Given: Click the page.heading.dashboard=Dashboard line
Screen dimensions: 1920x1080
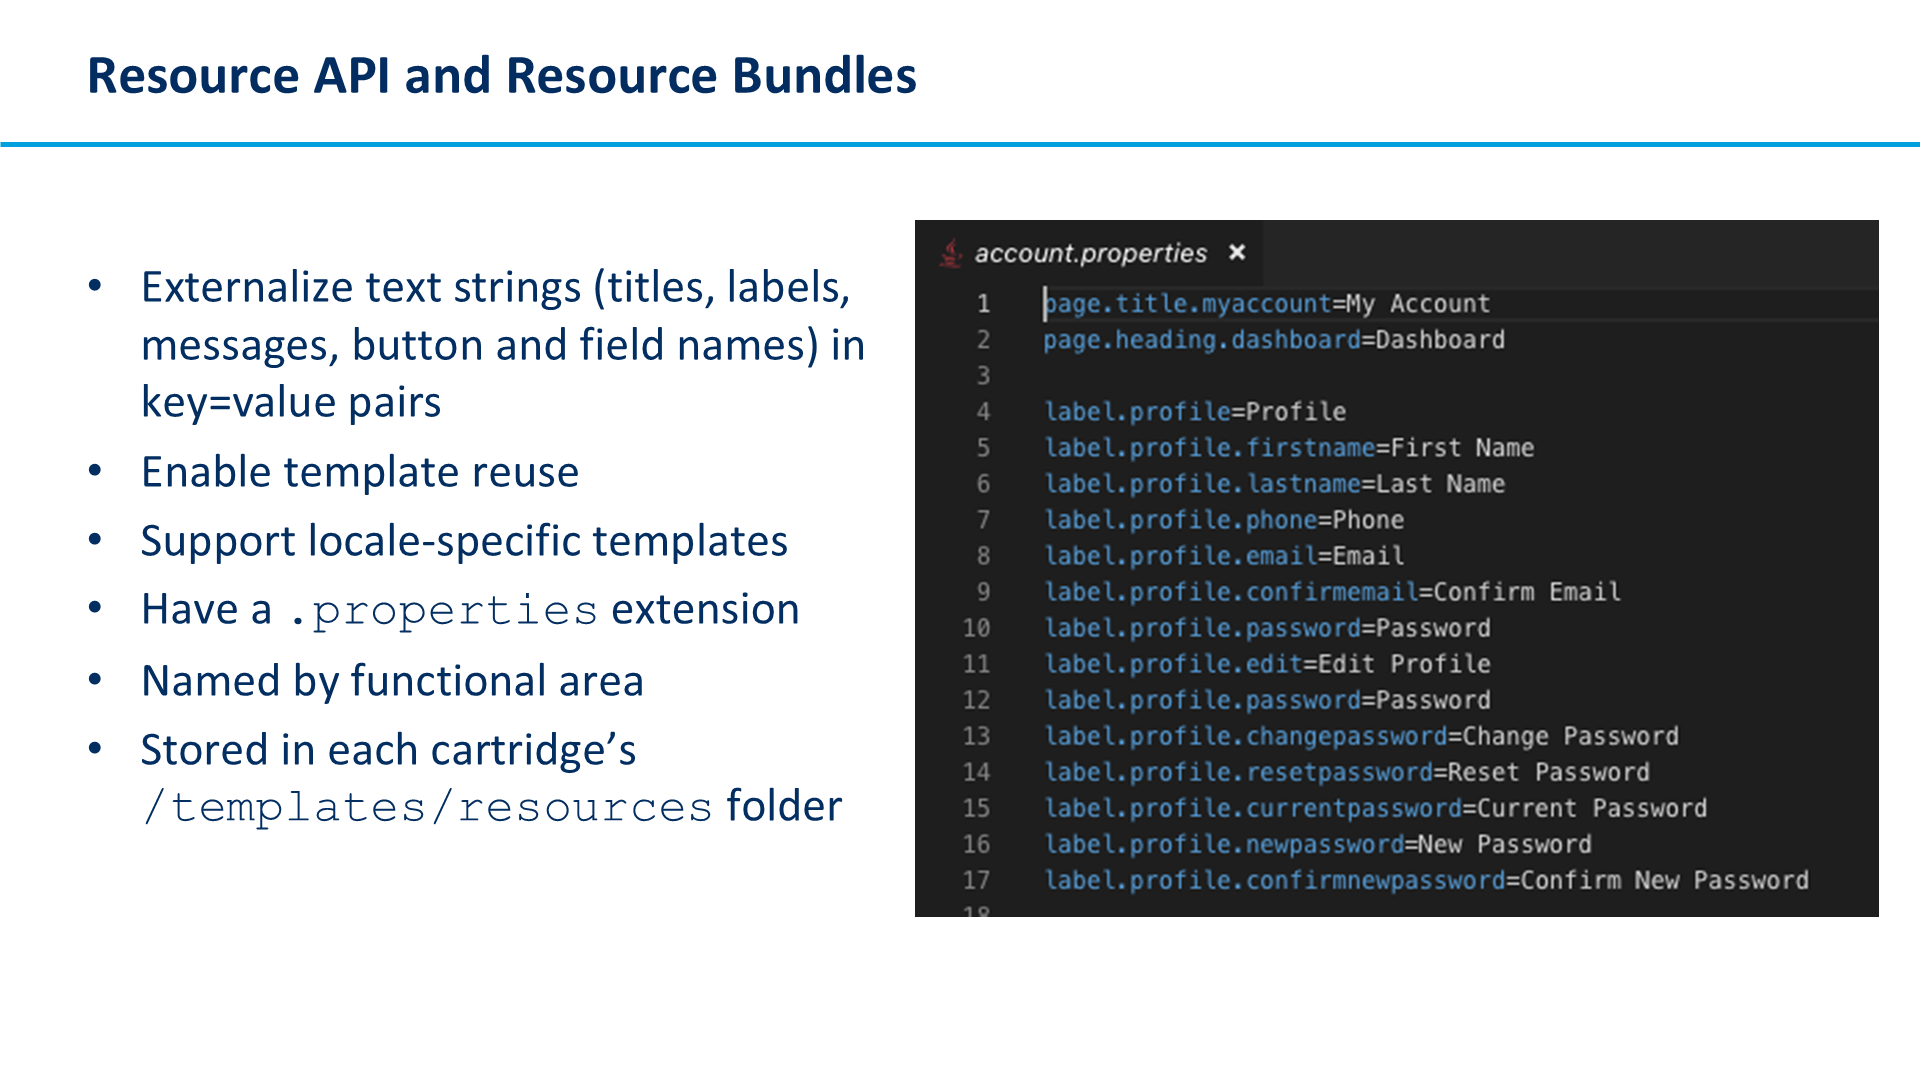Looking at the screenshot, I should coord(1274,340).
